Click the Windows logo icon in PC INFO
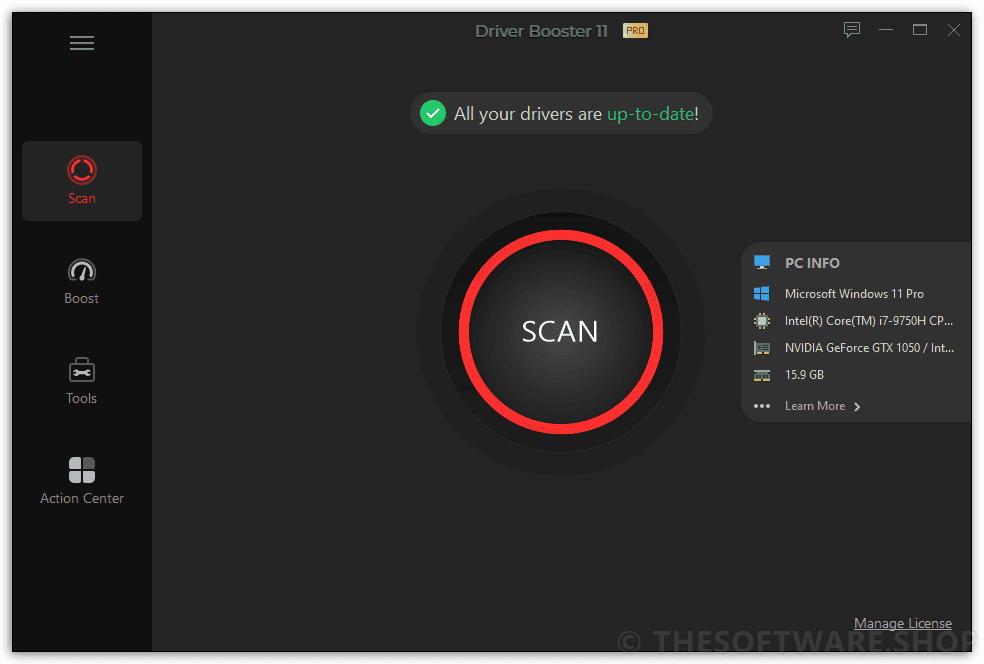Image resolution: width=984 pixels, height=664 pixels. pos(762,294)
